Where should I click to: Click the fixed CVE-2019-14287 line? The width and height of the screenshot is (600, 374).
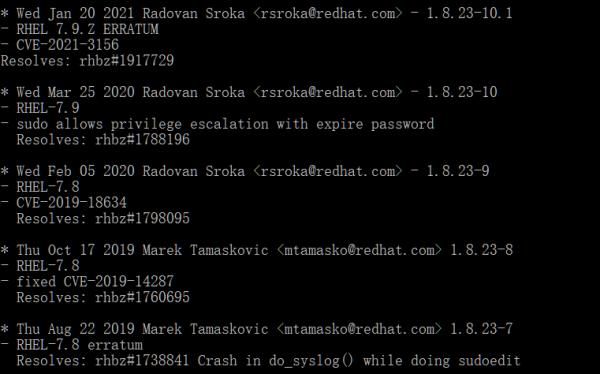coord(87,281)
